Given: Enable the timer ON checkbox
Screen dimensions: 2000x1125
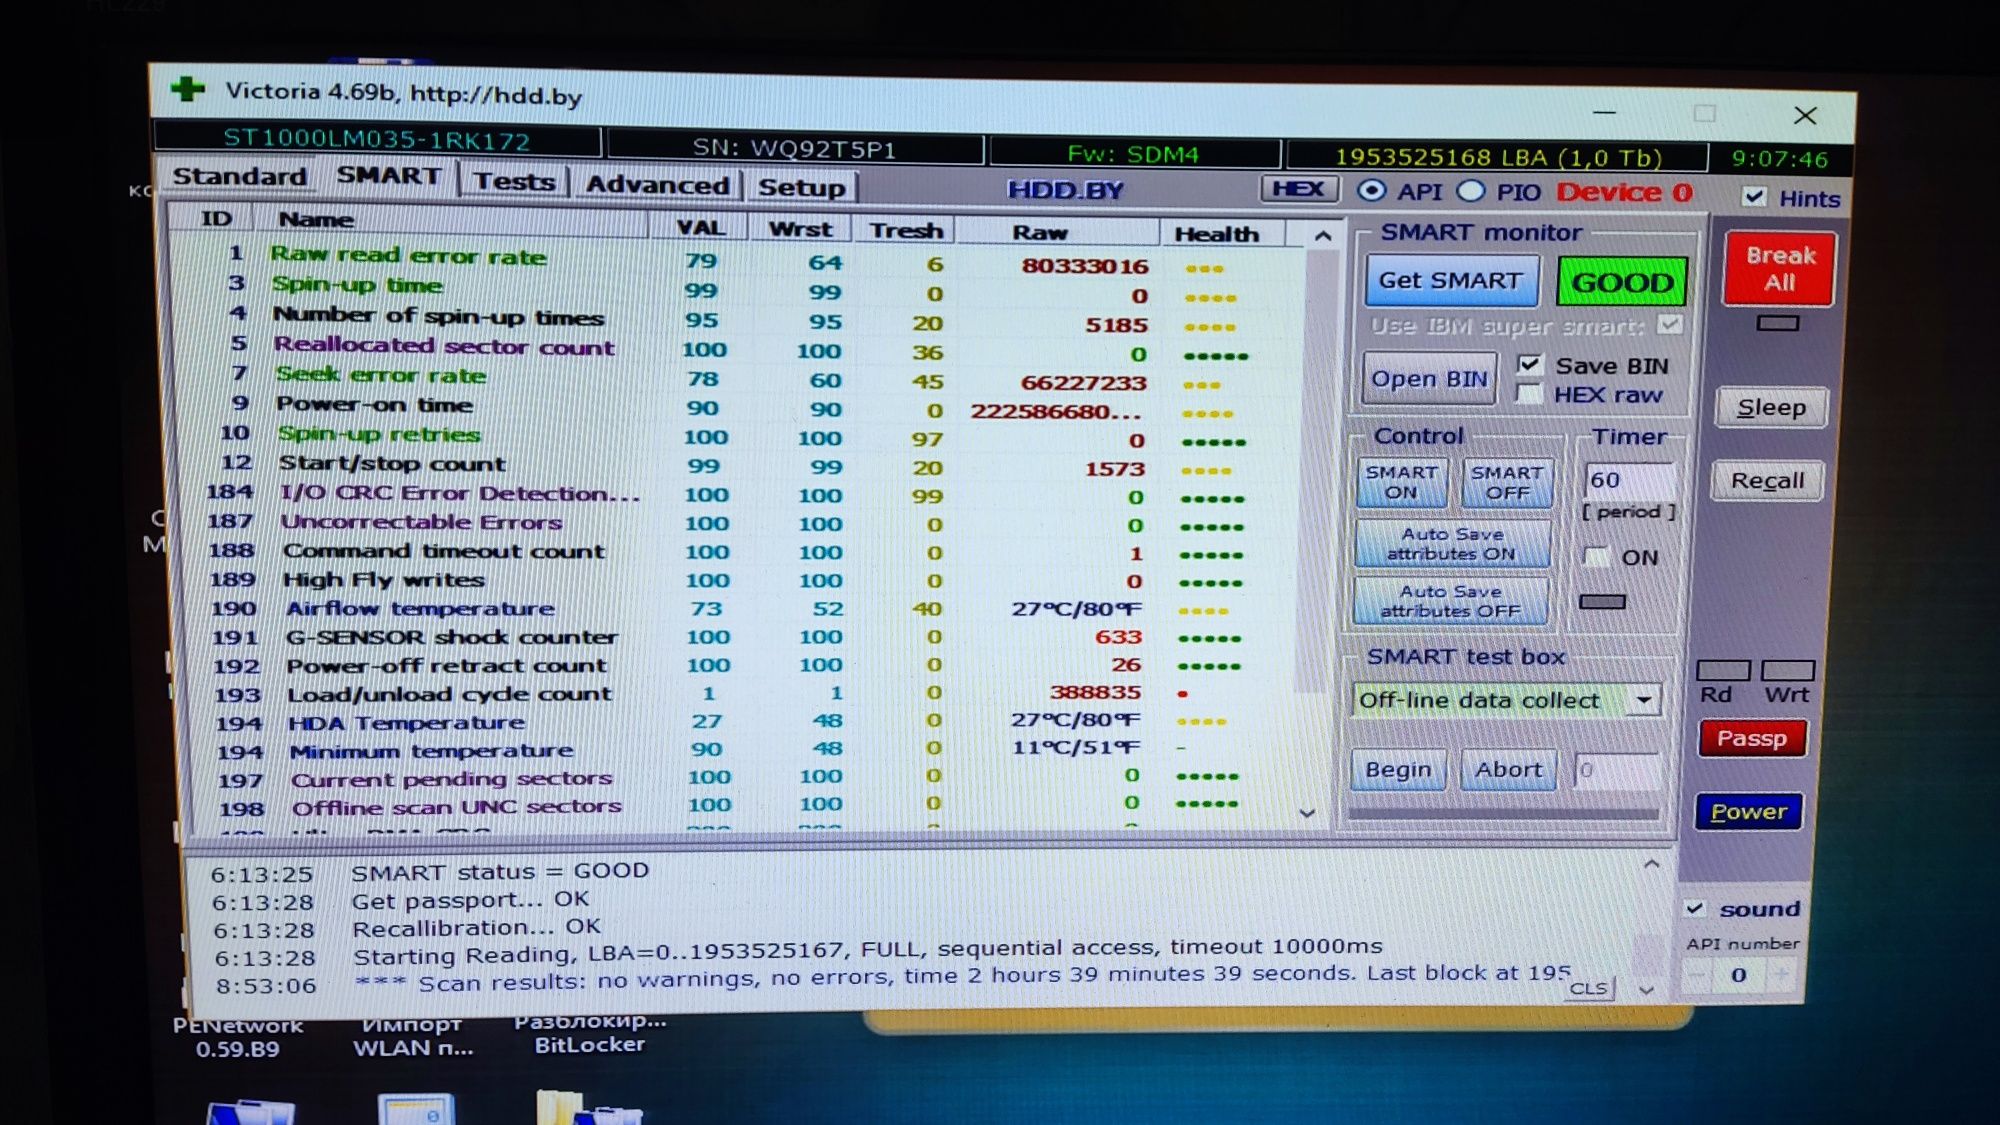Looking at the screenshot, I should tap(1596, 557).
